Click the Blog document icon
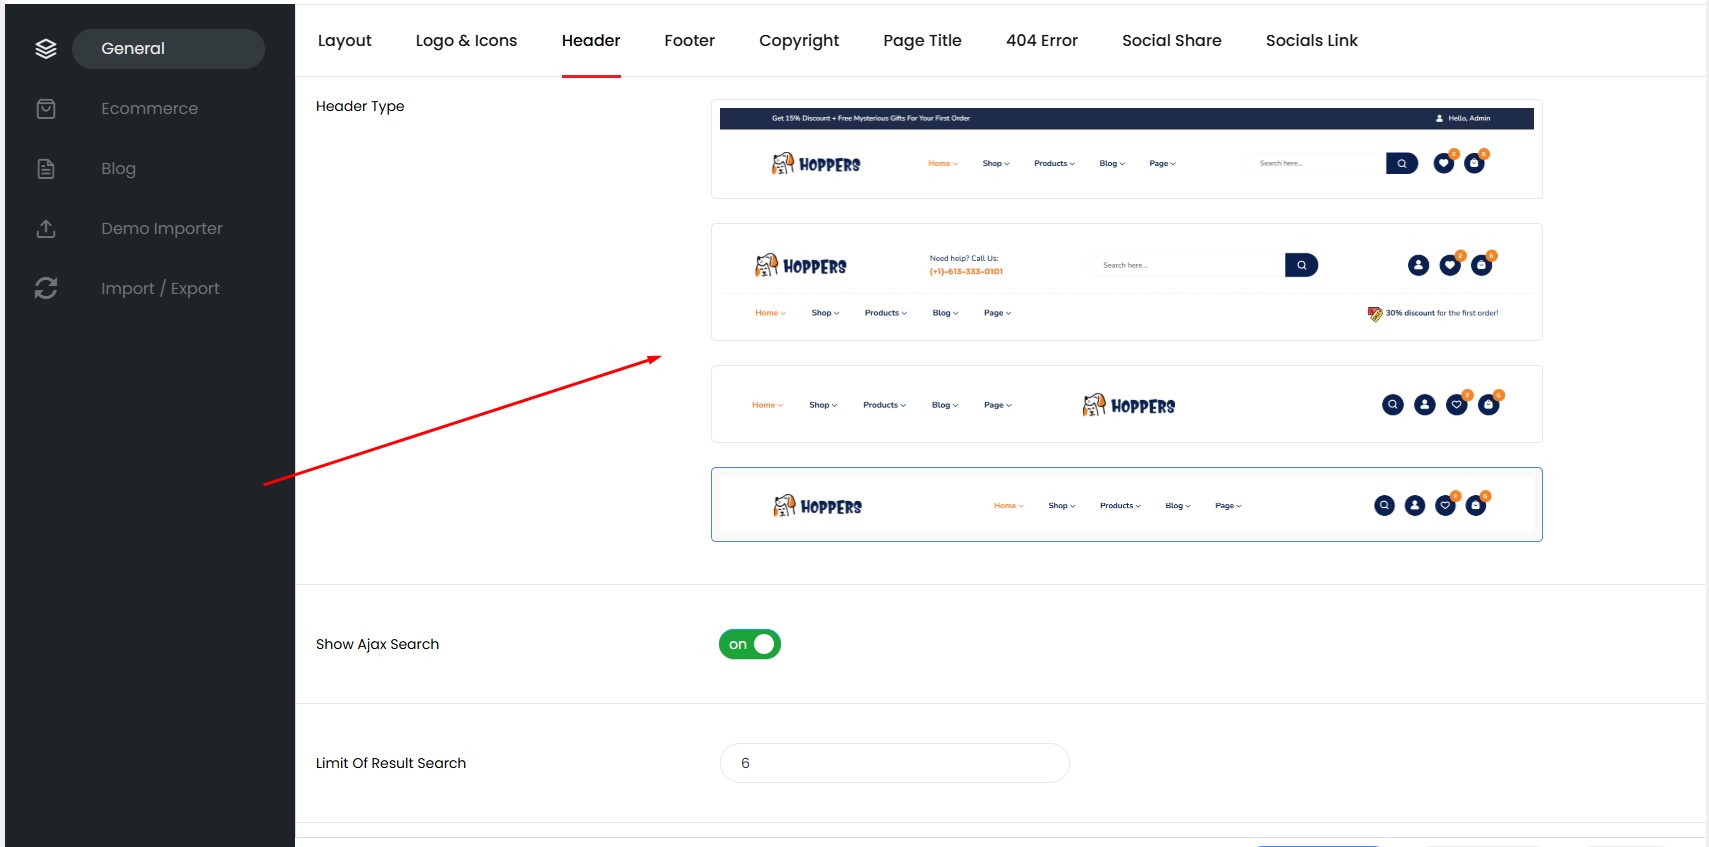This screenshot has width=1709, height=847. click(x=46, y=169)
